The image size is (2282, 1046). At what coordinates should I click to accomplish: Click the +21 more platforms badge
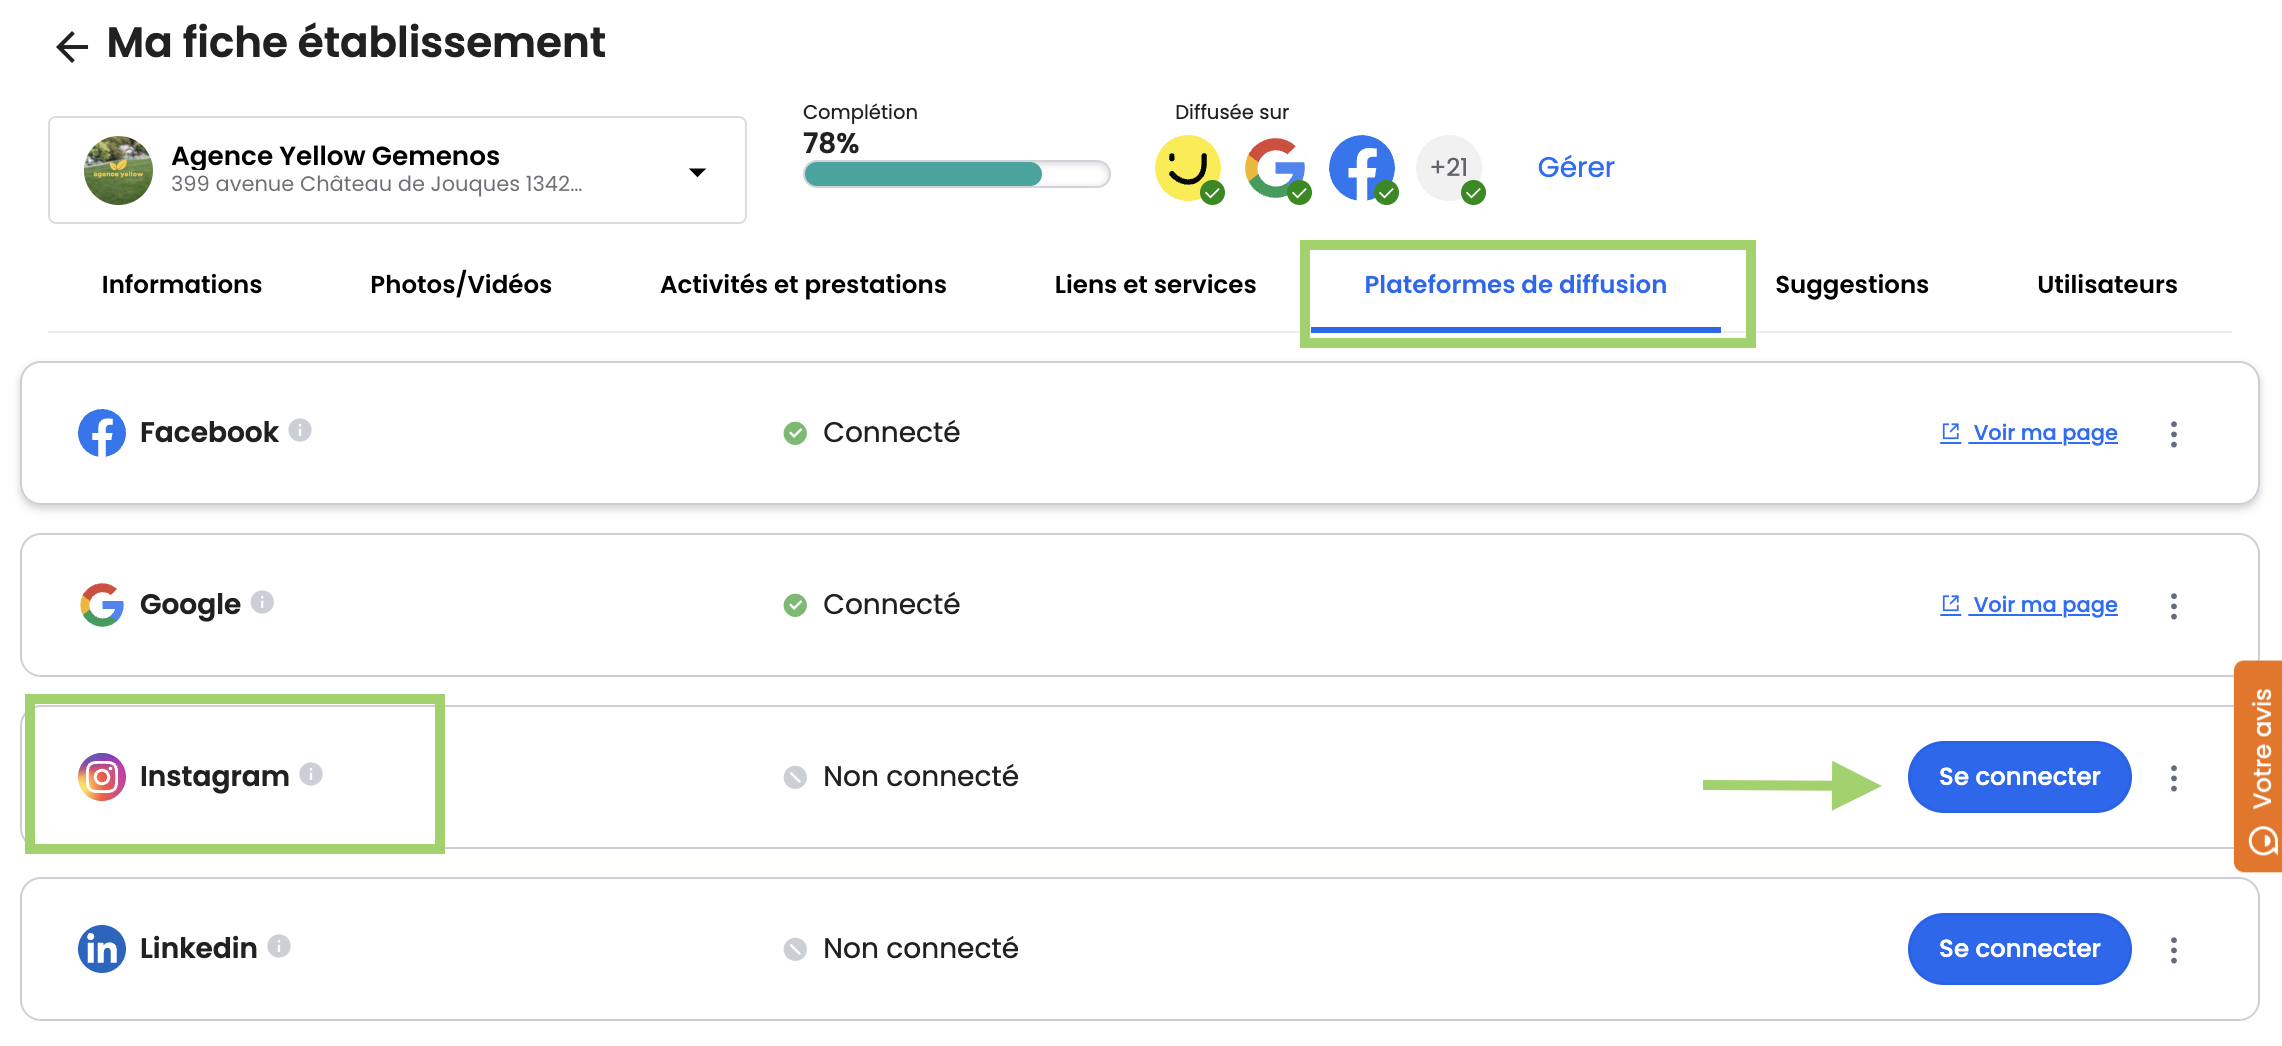point(1449,168)
